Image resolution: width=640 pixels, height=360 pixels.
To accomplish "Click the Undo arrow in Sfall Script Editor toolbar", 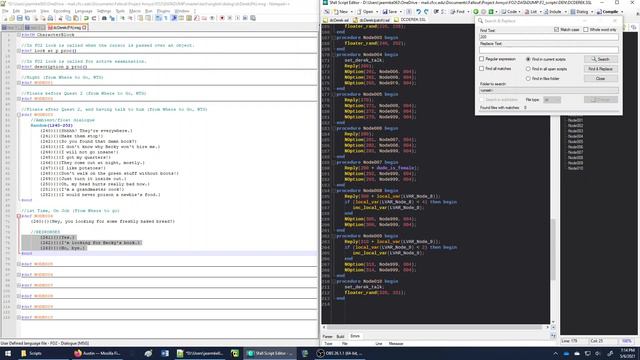I will (x=418, y=12).
